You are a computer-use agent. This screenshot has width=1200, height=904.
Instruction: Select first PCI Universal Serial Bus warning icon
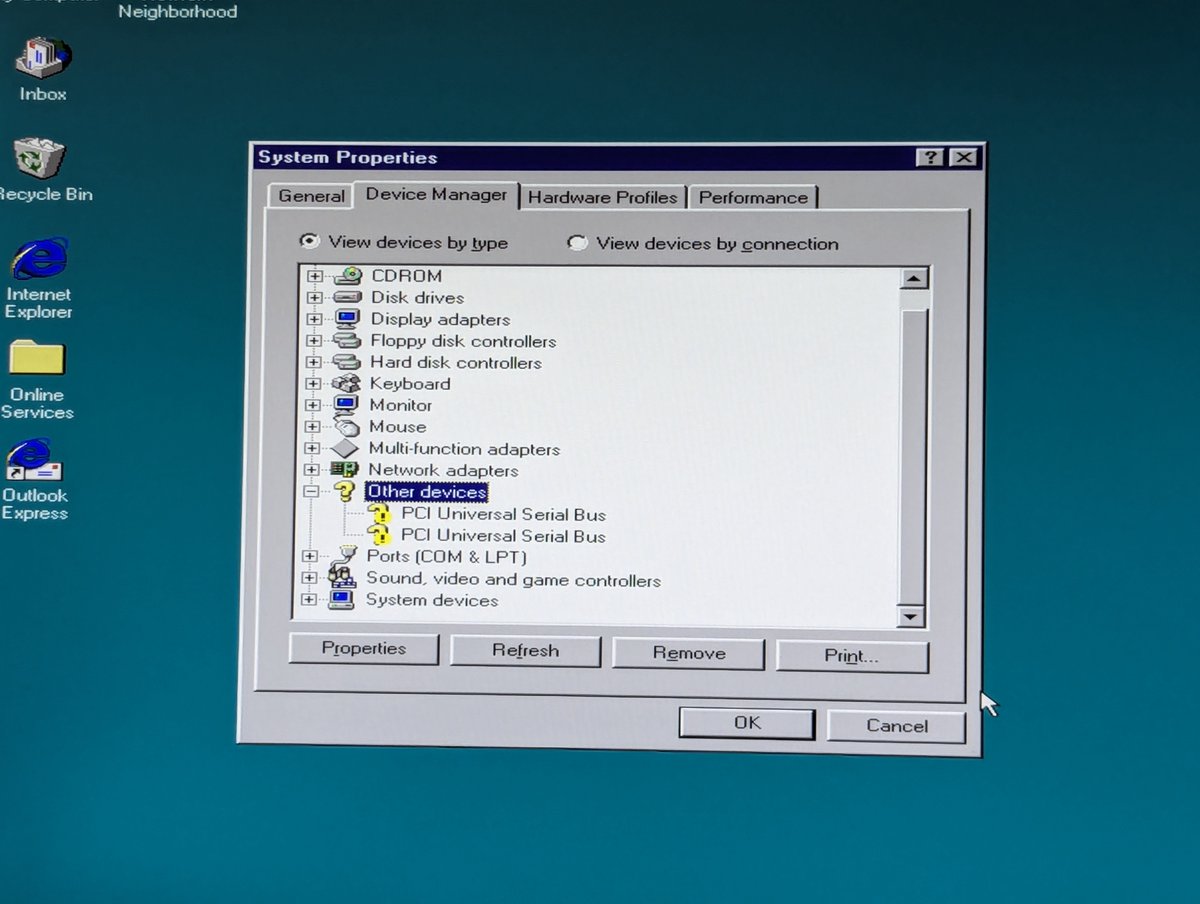point(379,515)
